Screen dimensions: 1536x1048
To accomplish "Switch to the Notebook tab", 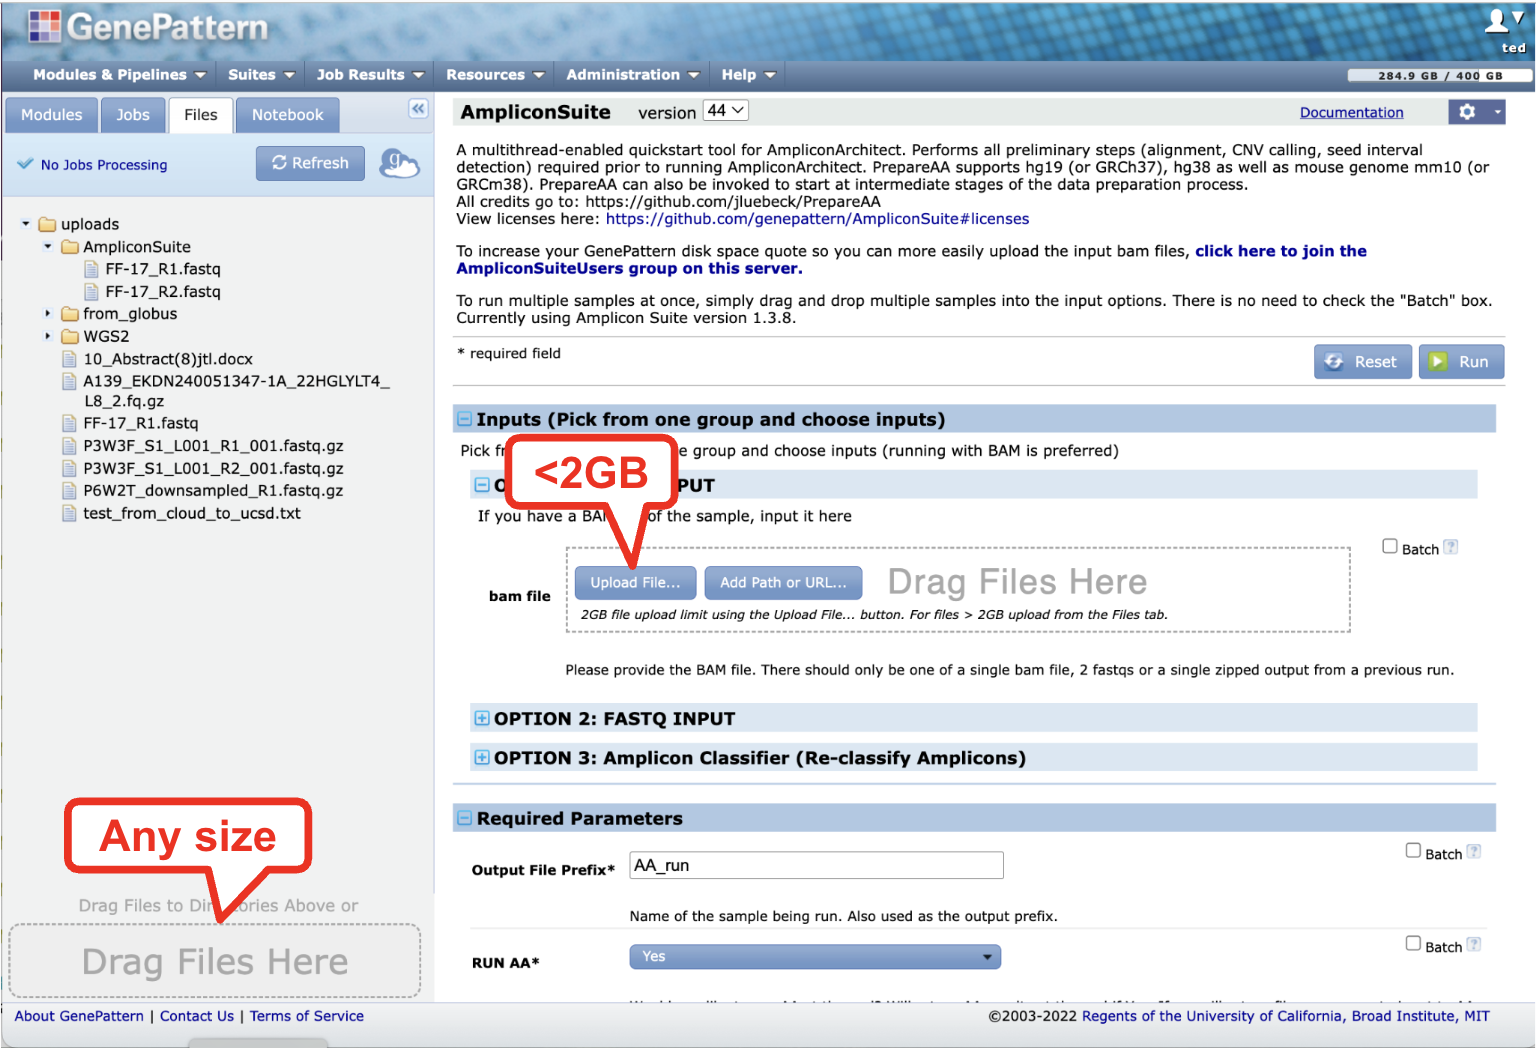I will pyautogui.click(x=288, y=115).
